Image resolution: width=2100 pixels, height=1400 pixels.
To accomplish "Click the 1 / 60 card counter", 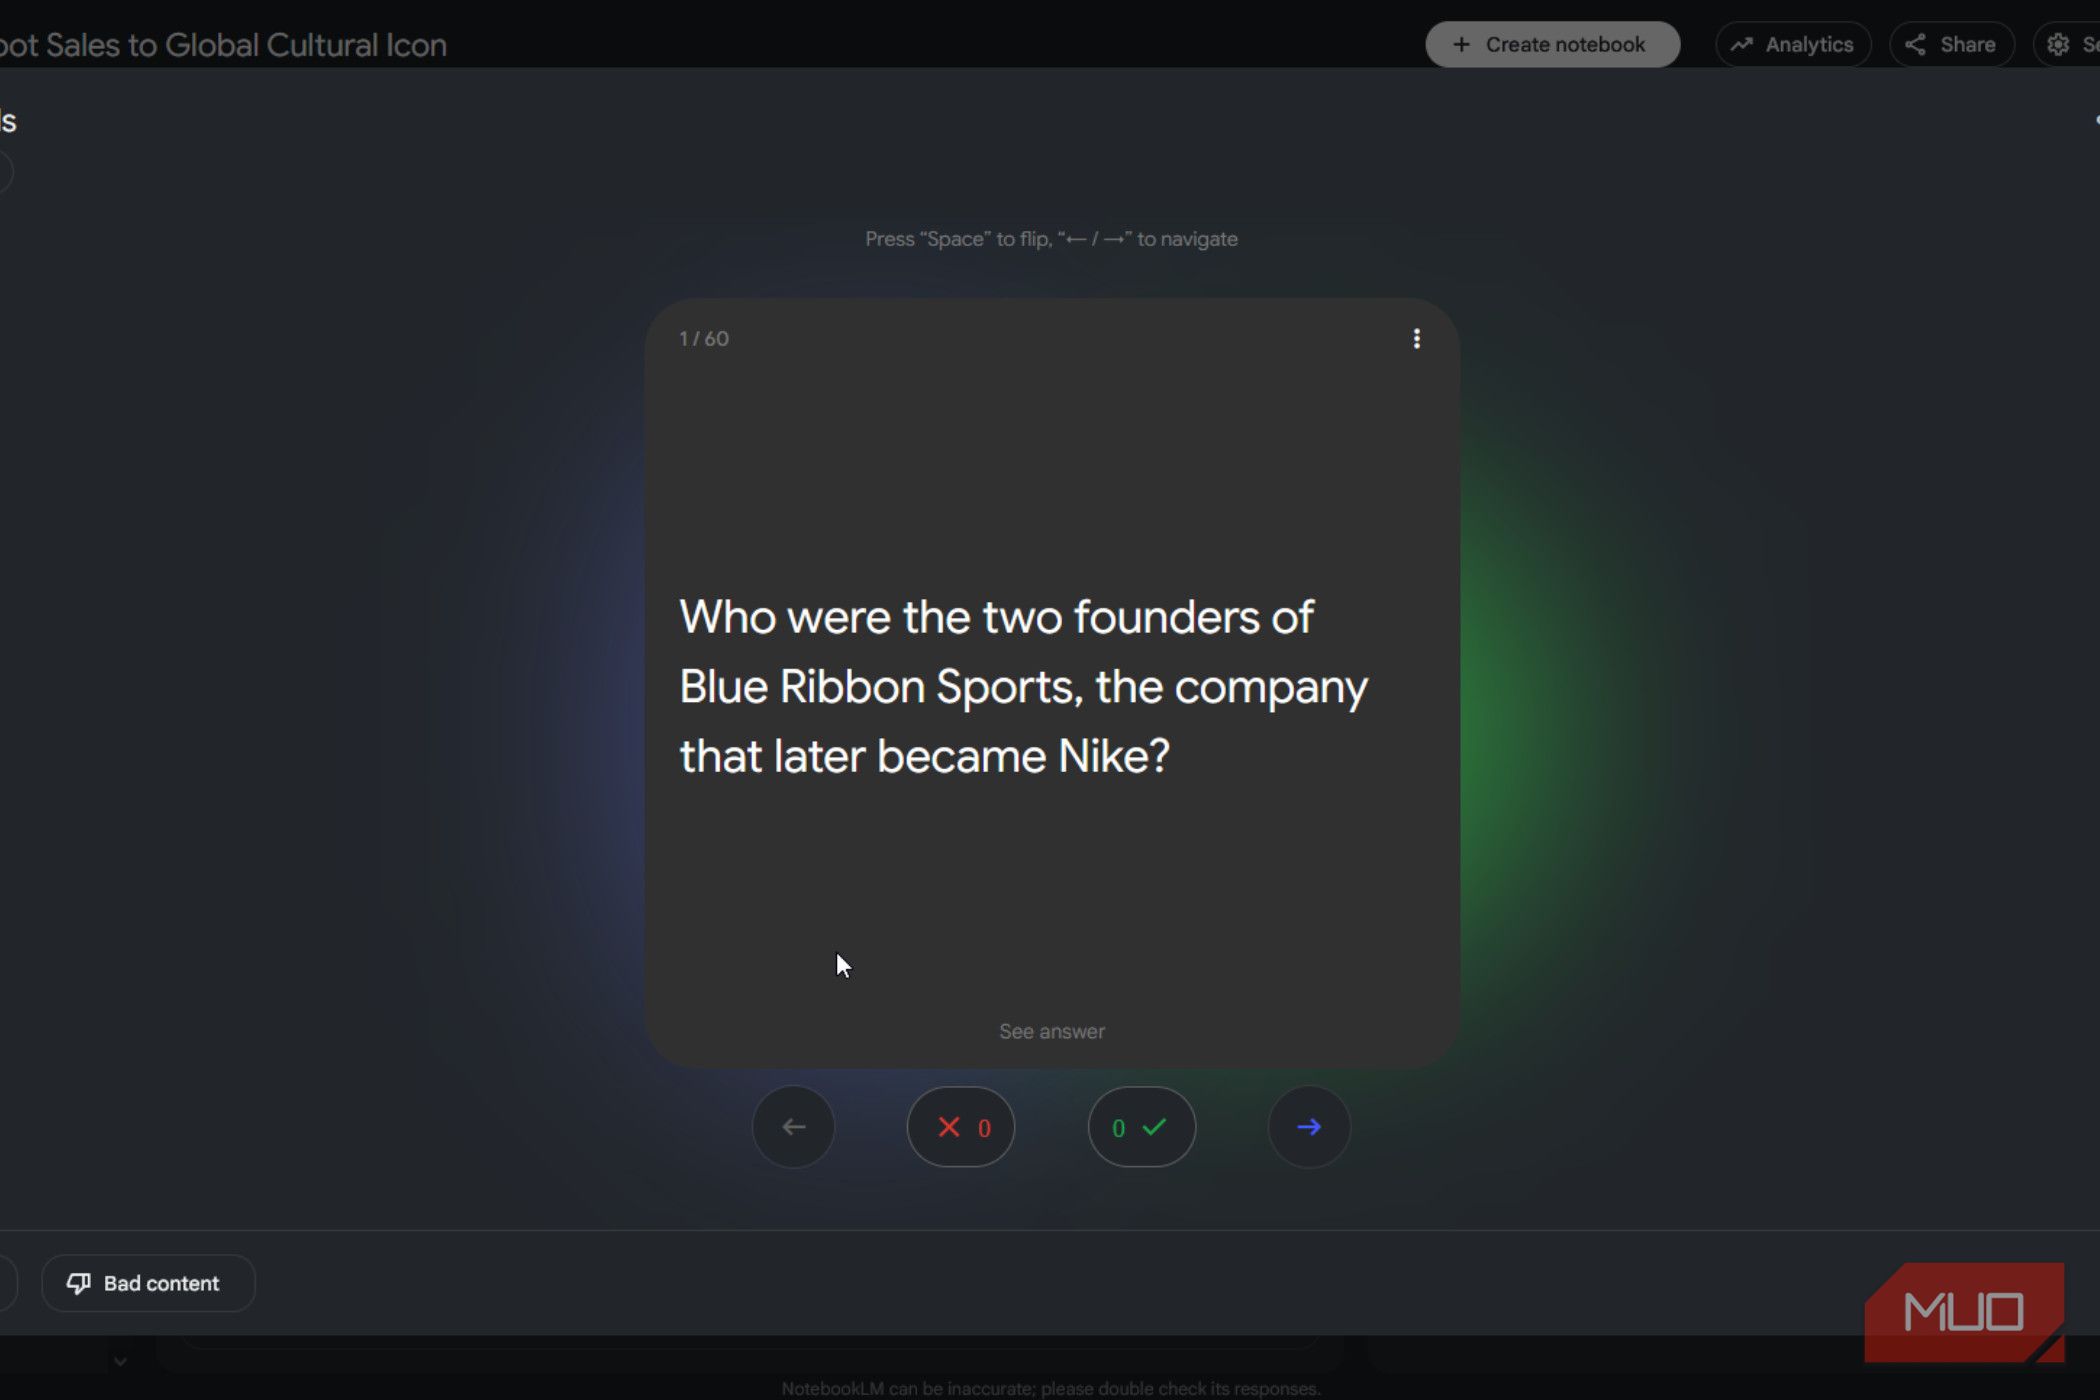I will click(704, 339).
